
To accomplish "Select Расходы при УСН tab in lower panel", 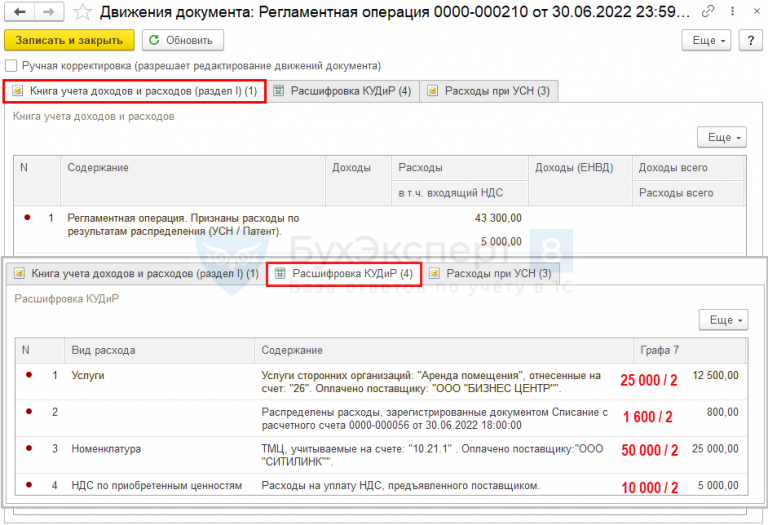I will tap(491, 273).
